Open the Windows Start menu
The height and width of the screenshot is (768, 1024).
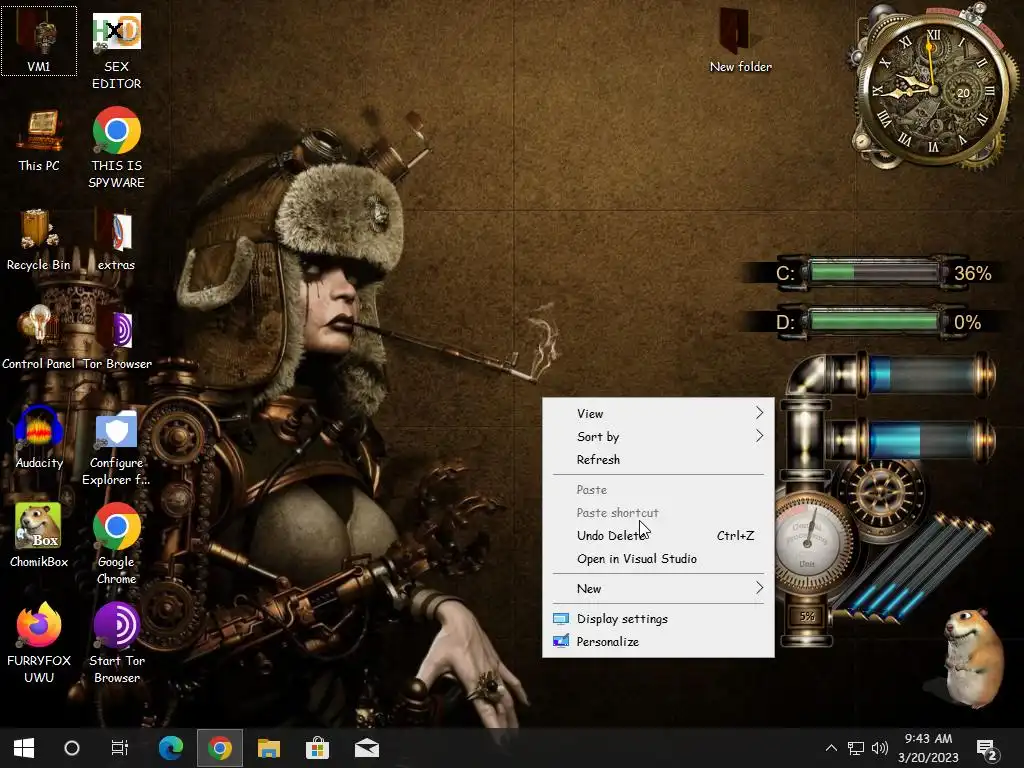point(24,748)
